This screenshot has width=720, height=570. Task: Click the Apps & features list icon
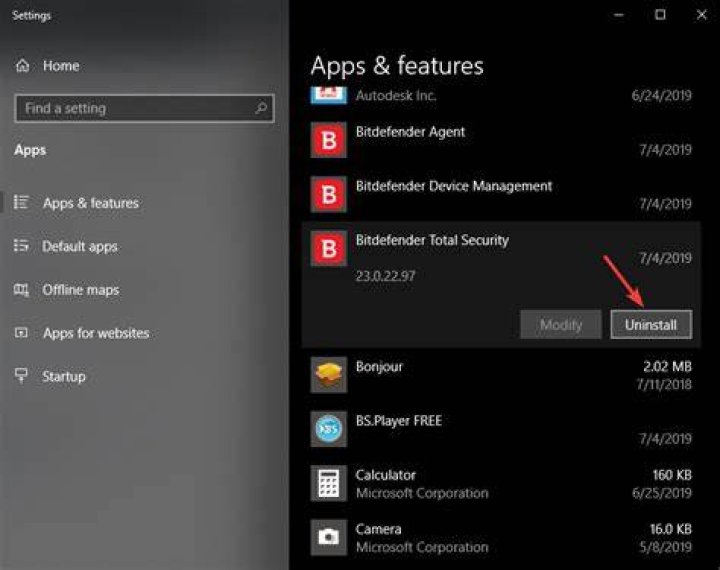(21, 202)
